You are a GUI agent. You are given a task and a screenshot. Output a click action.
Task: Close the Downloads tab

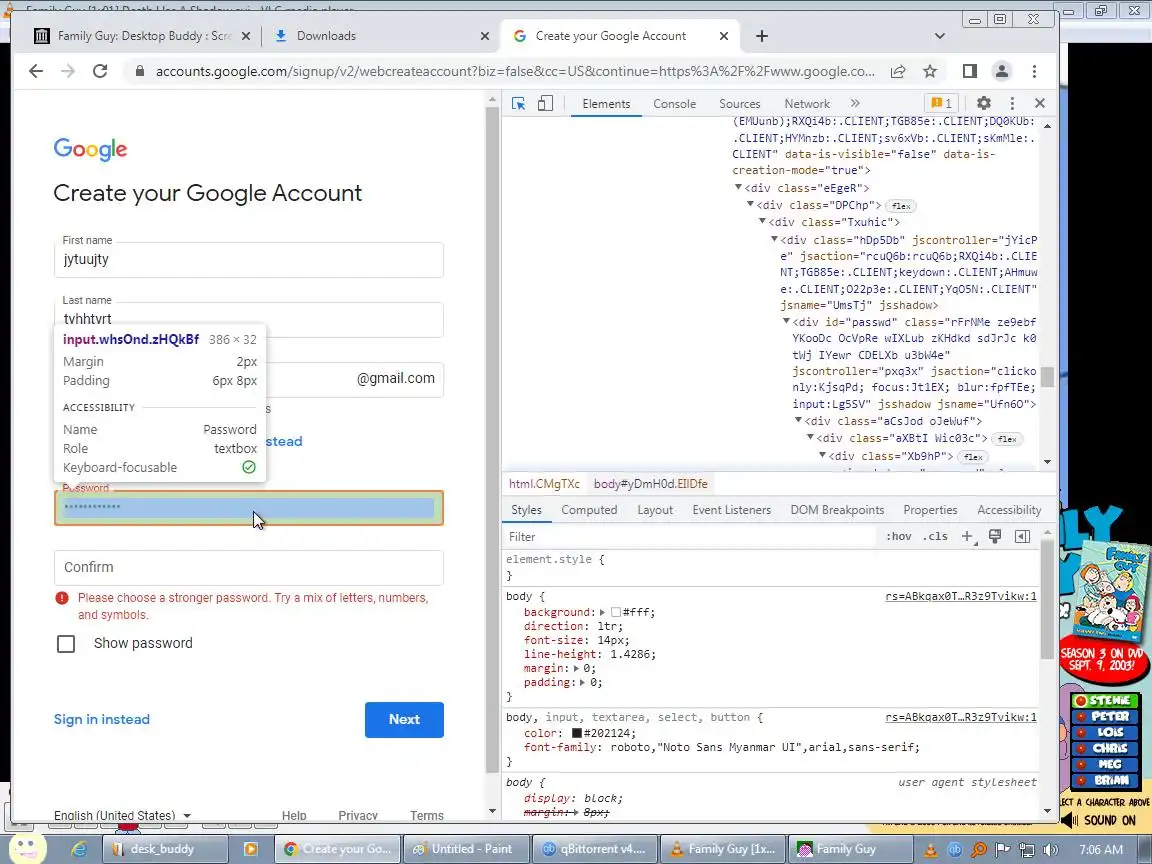tap(485, 36)
